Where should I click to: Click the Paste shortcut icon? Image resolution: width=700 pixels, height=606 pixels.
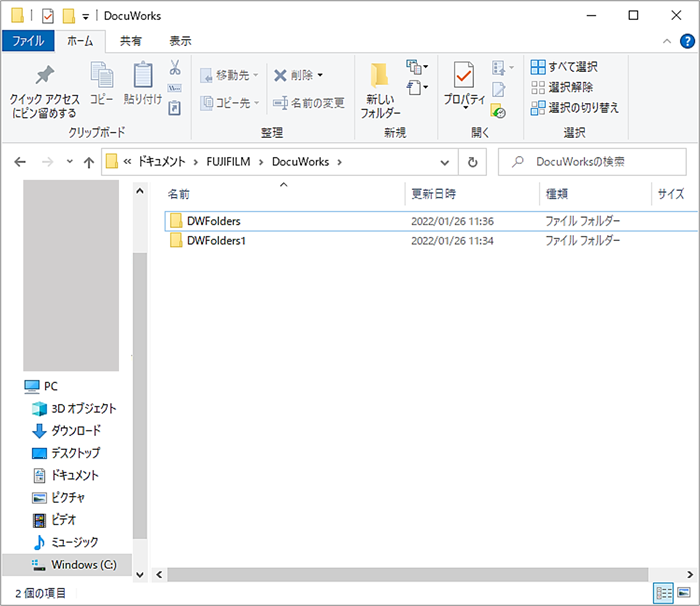pos(175,108)
